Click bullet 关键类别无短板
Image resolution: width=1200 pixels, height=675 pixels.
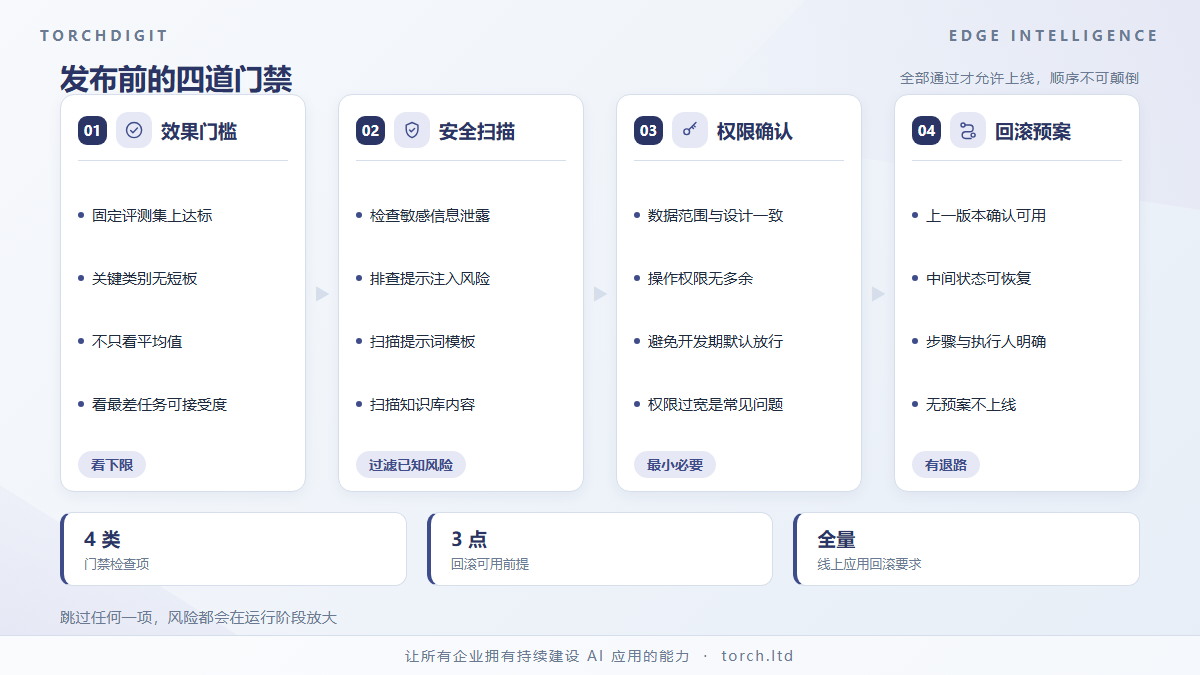point(145,278)
